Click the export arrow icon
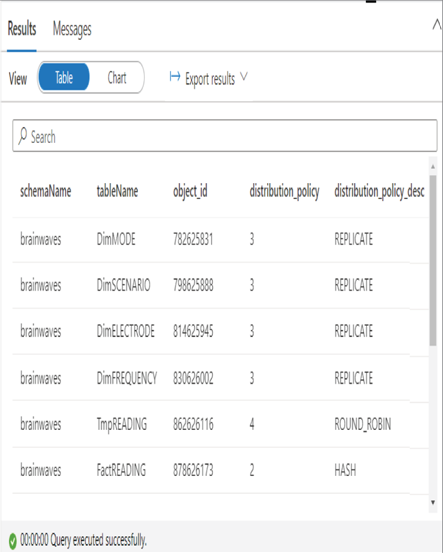 coord(175,77)
